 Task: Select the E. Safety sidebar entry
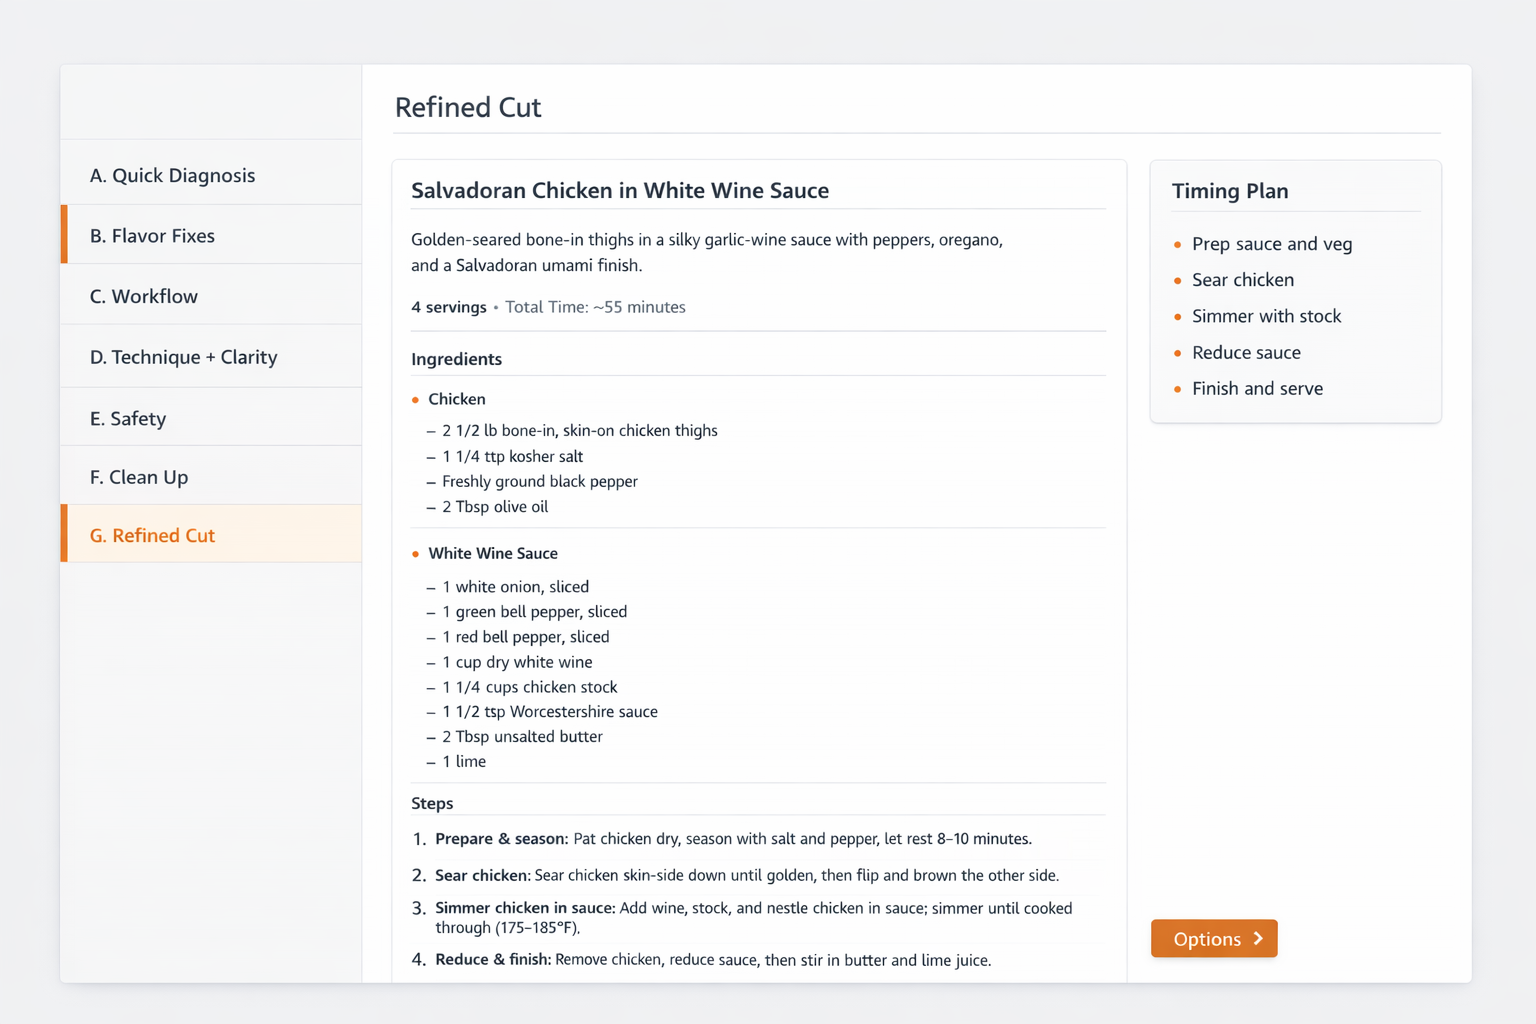(128, 418)
